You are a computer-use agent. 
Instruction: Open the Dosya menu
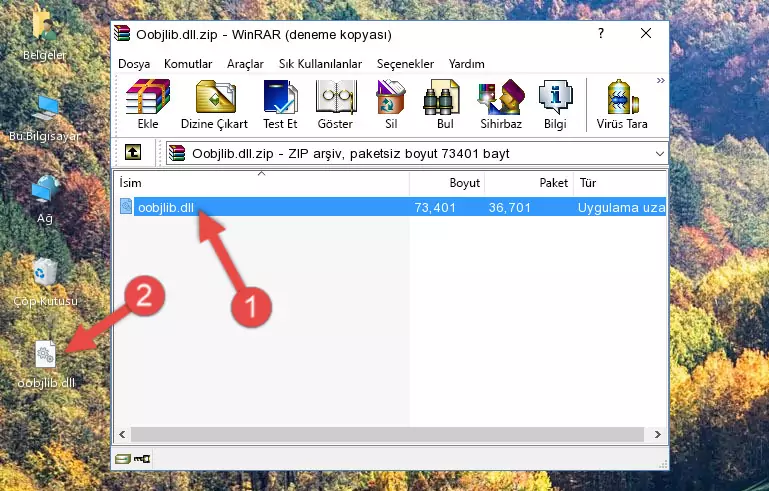coord(134,64)
